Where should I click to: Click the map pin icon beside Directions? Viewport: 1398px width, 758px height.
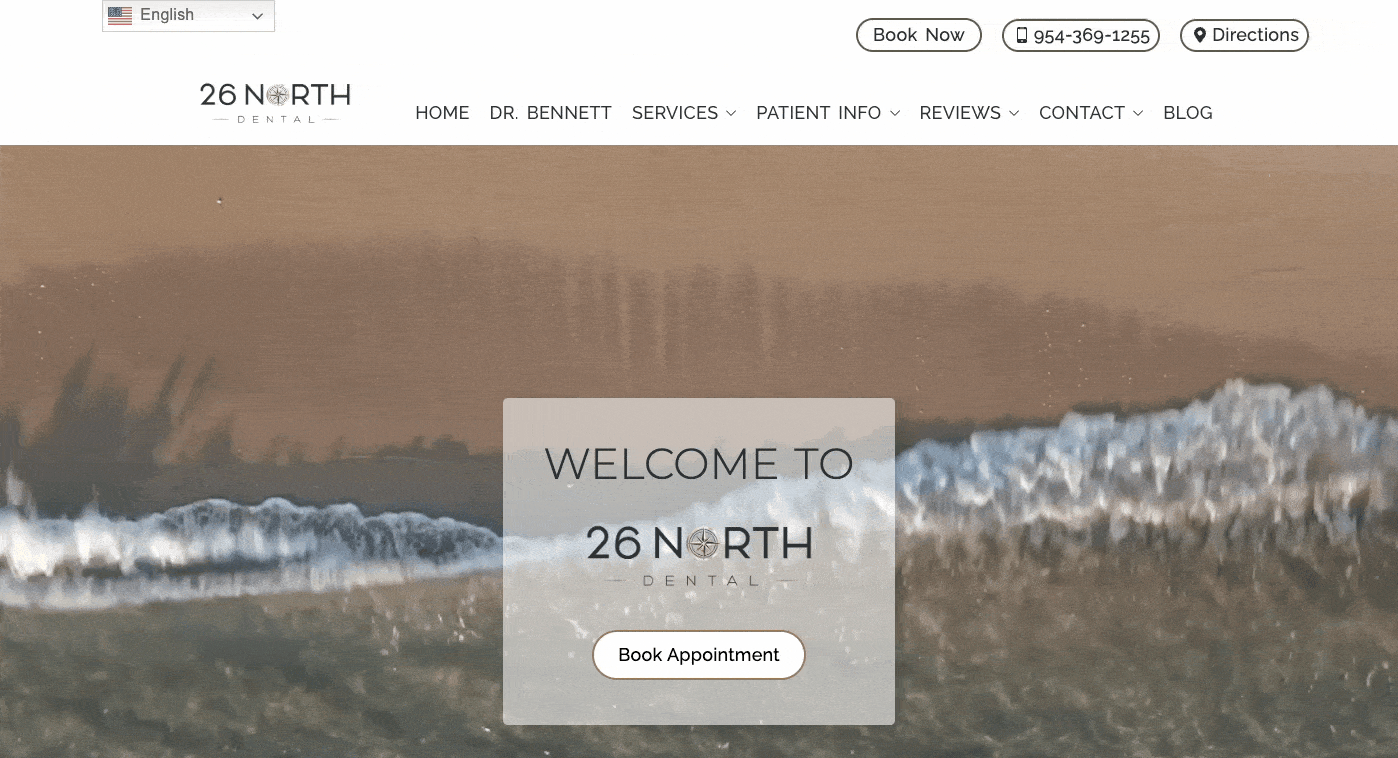(1200, 35)
